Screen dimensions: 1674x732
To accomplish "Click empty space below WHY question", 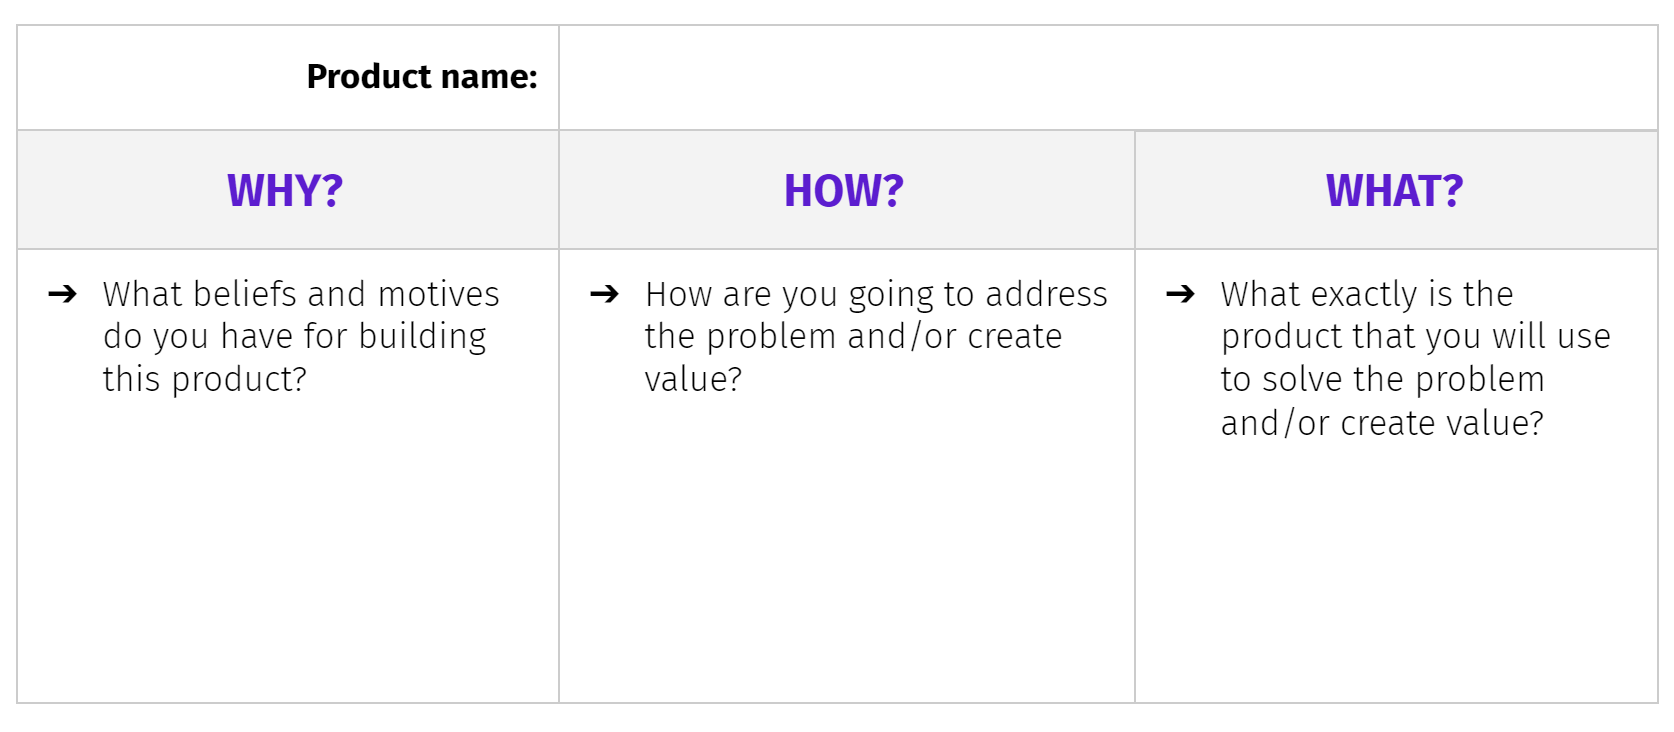I will 288,550.
